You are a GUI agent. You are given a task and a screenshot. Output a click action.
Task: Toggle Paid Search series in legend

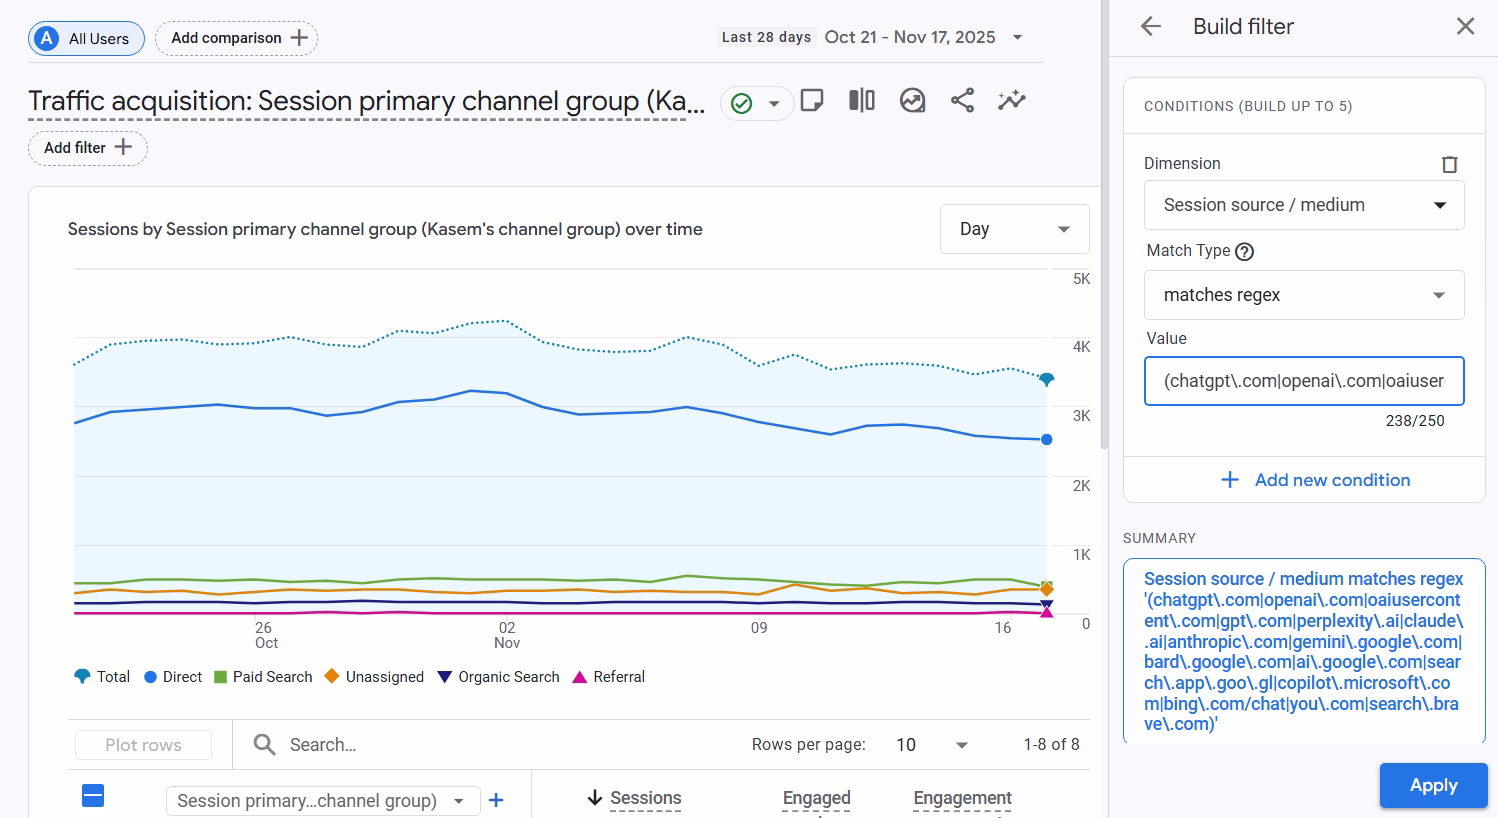pos(263,677)
